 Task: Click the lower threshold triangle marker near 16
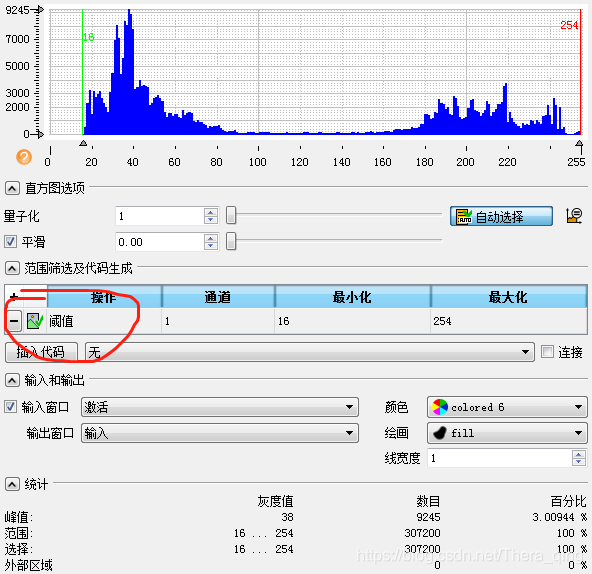click(83, 143)
